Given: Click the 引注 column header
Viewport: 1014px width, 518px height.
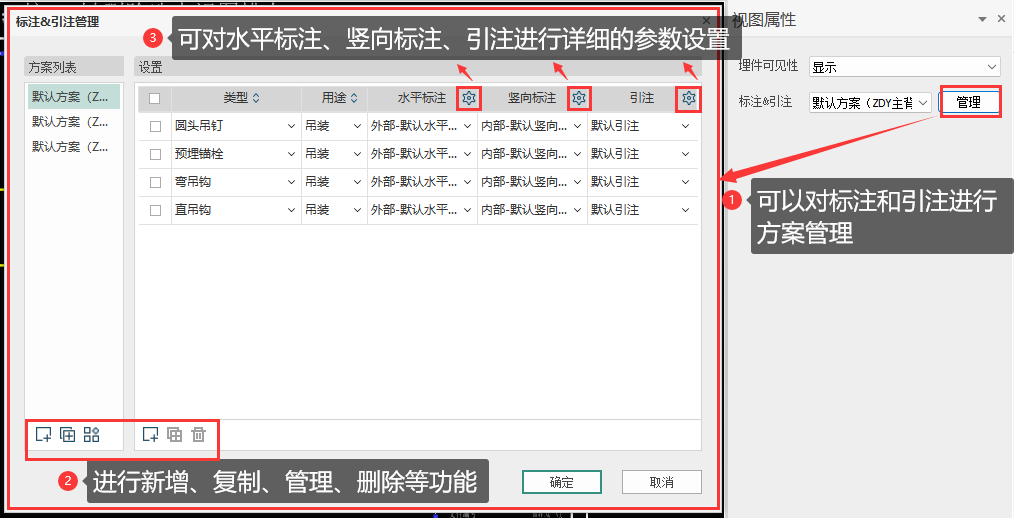Looking at the screenshot, I should click(x=642, y=98).
